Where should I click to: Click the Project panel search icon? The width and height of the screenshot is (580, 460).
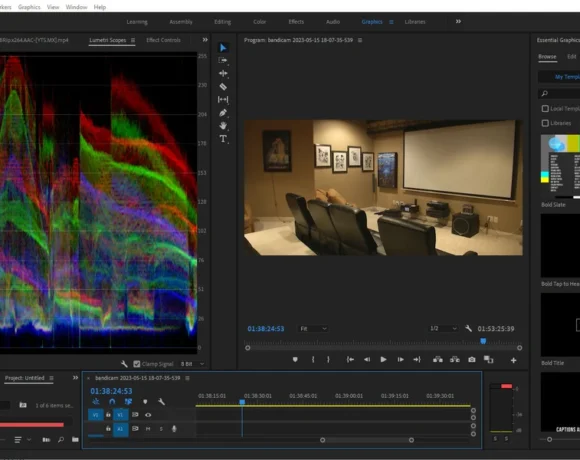pos(61,440)
